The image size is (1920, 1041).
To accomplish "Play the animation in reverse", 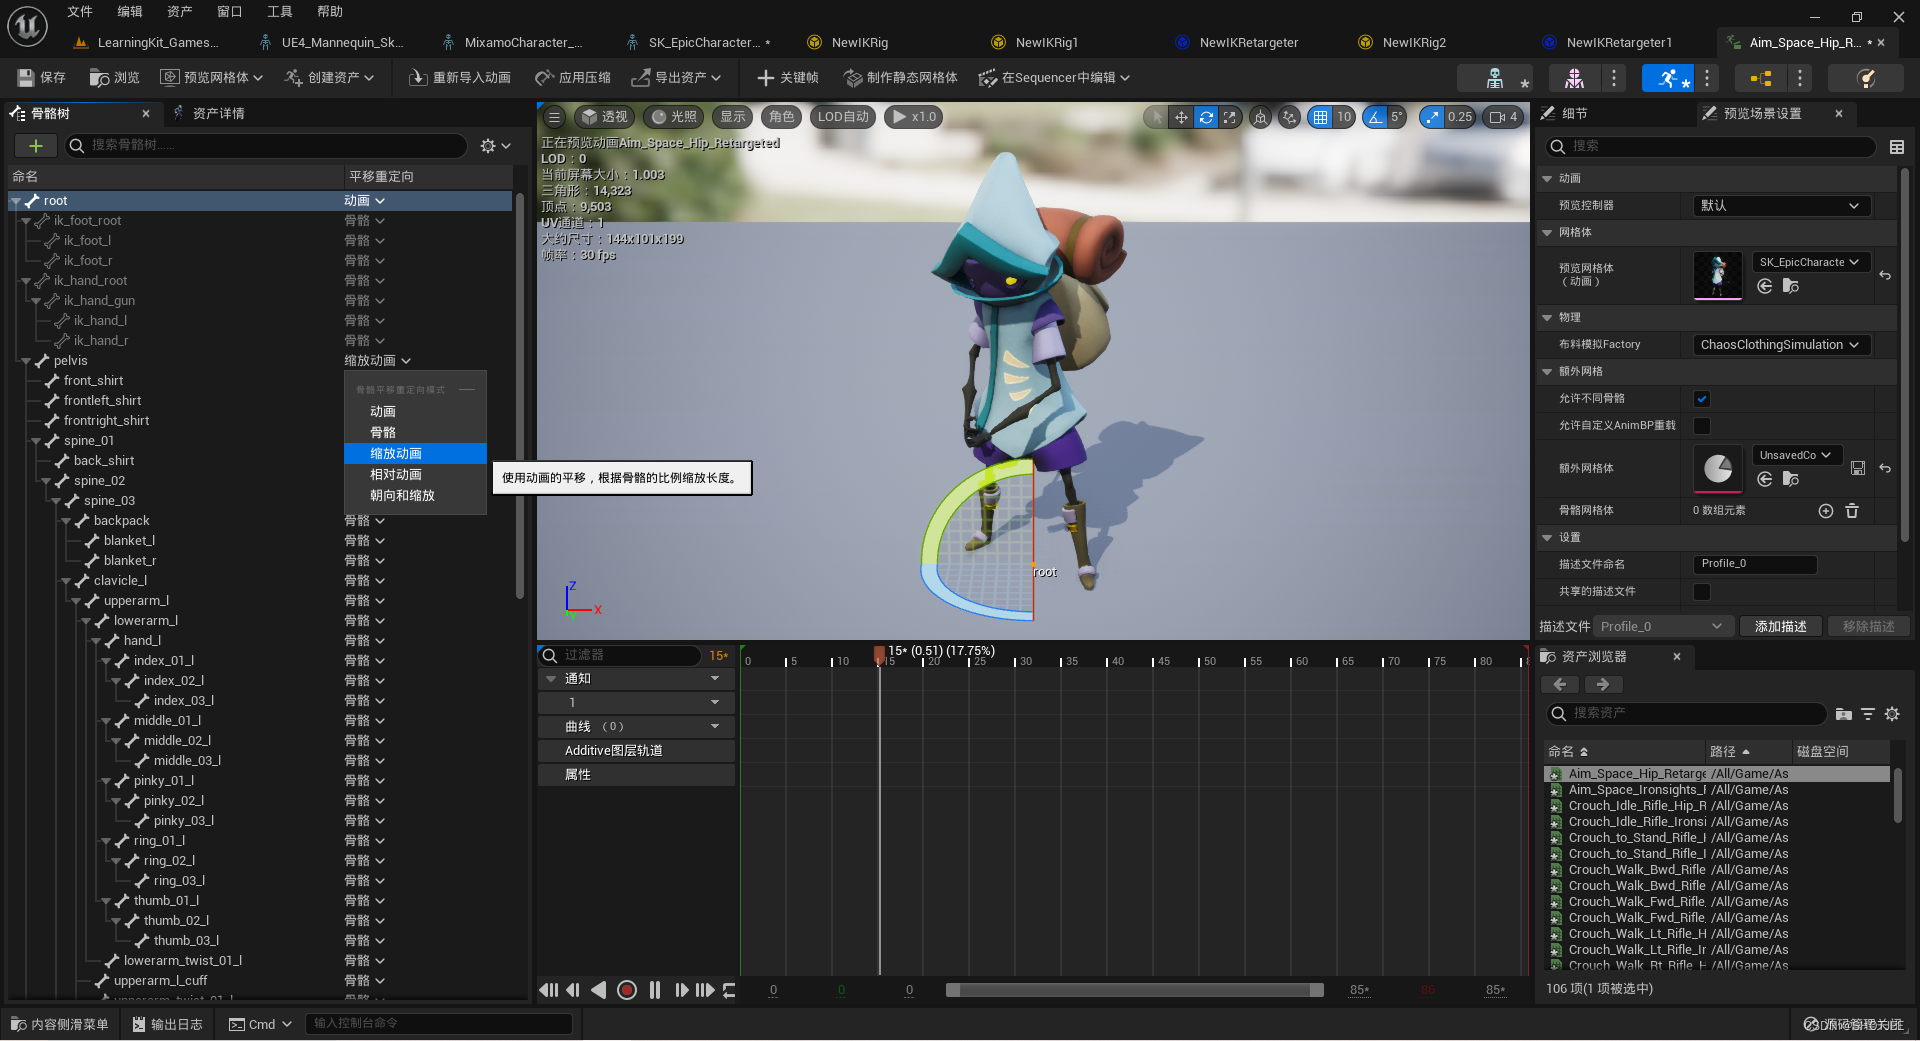I will pyautogui.click(x=598, y=990).
